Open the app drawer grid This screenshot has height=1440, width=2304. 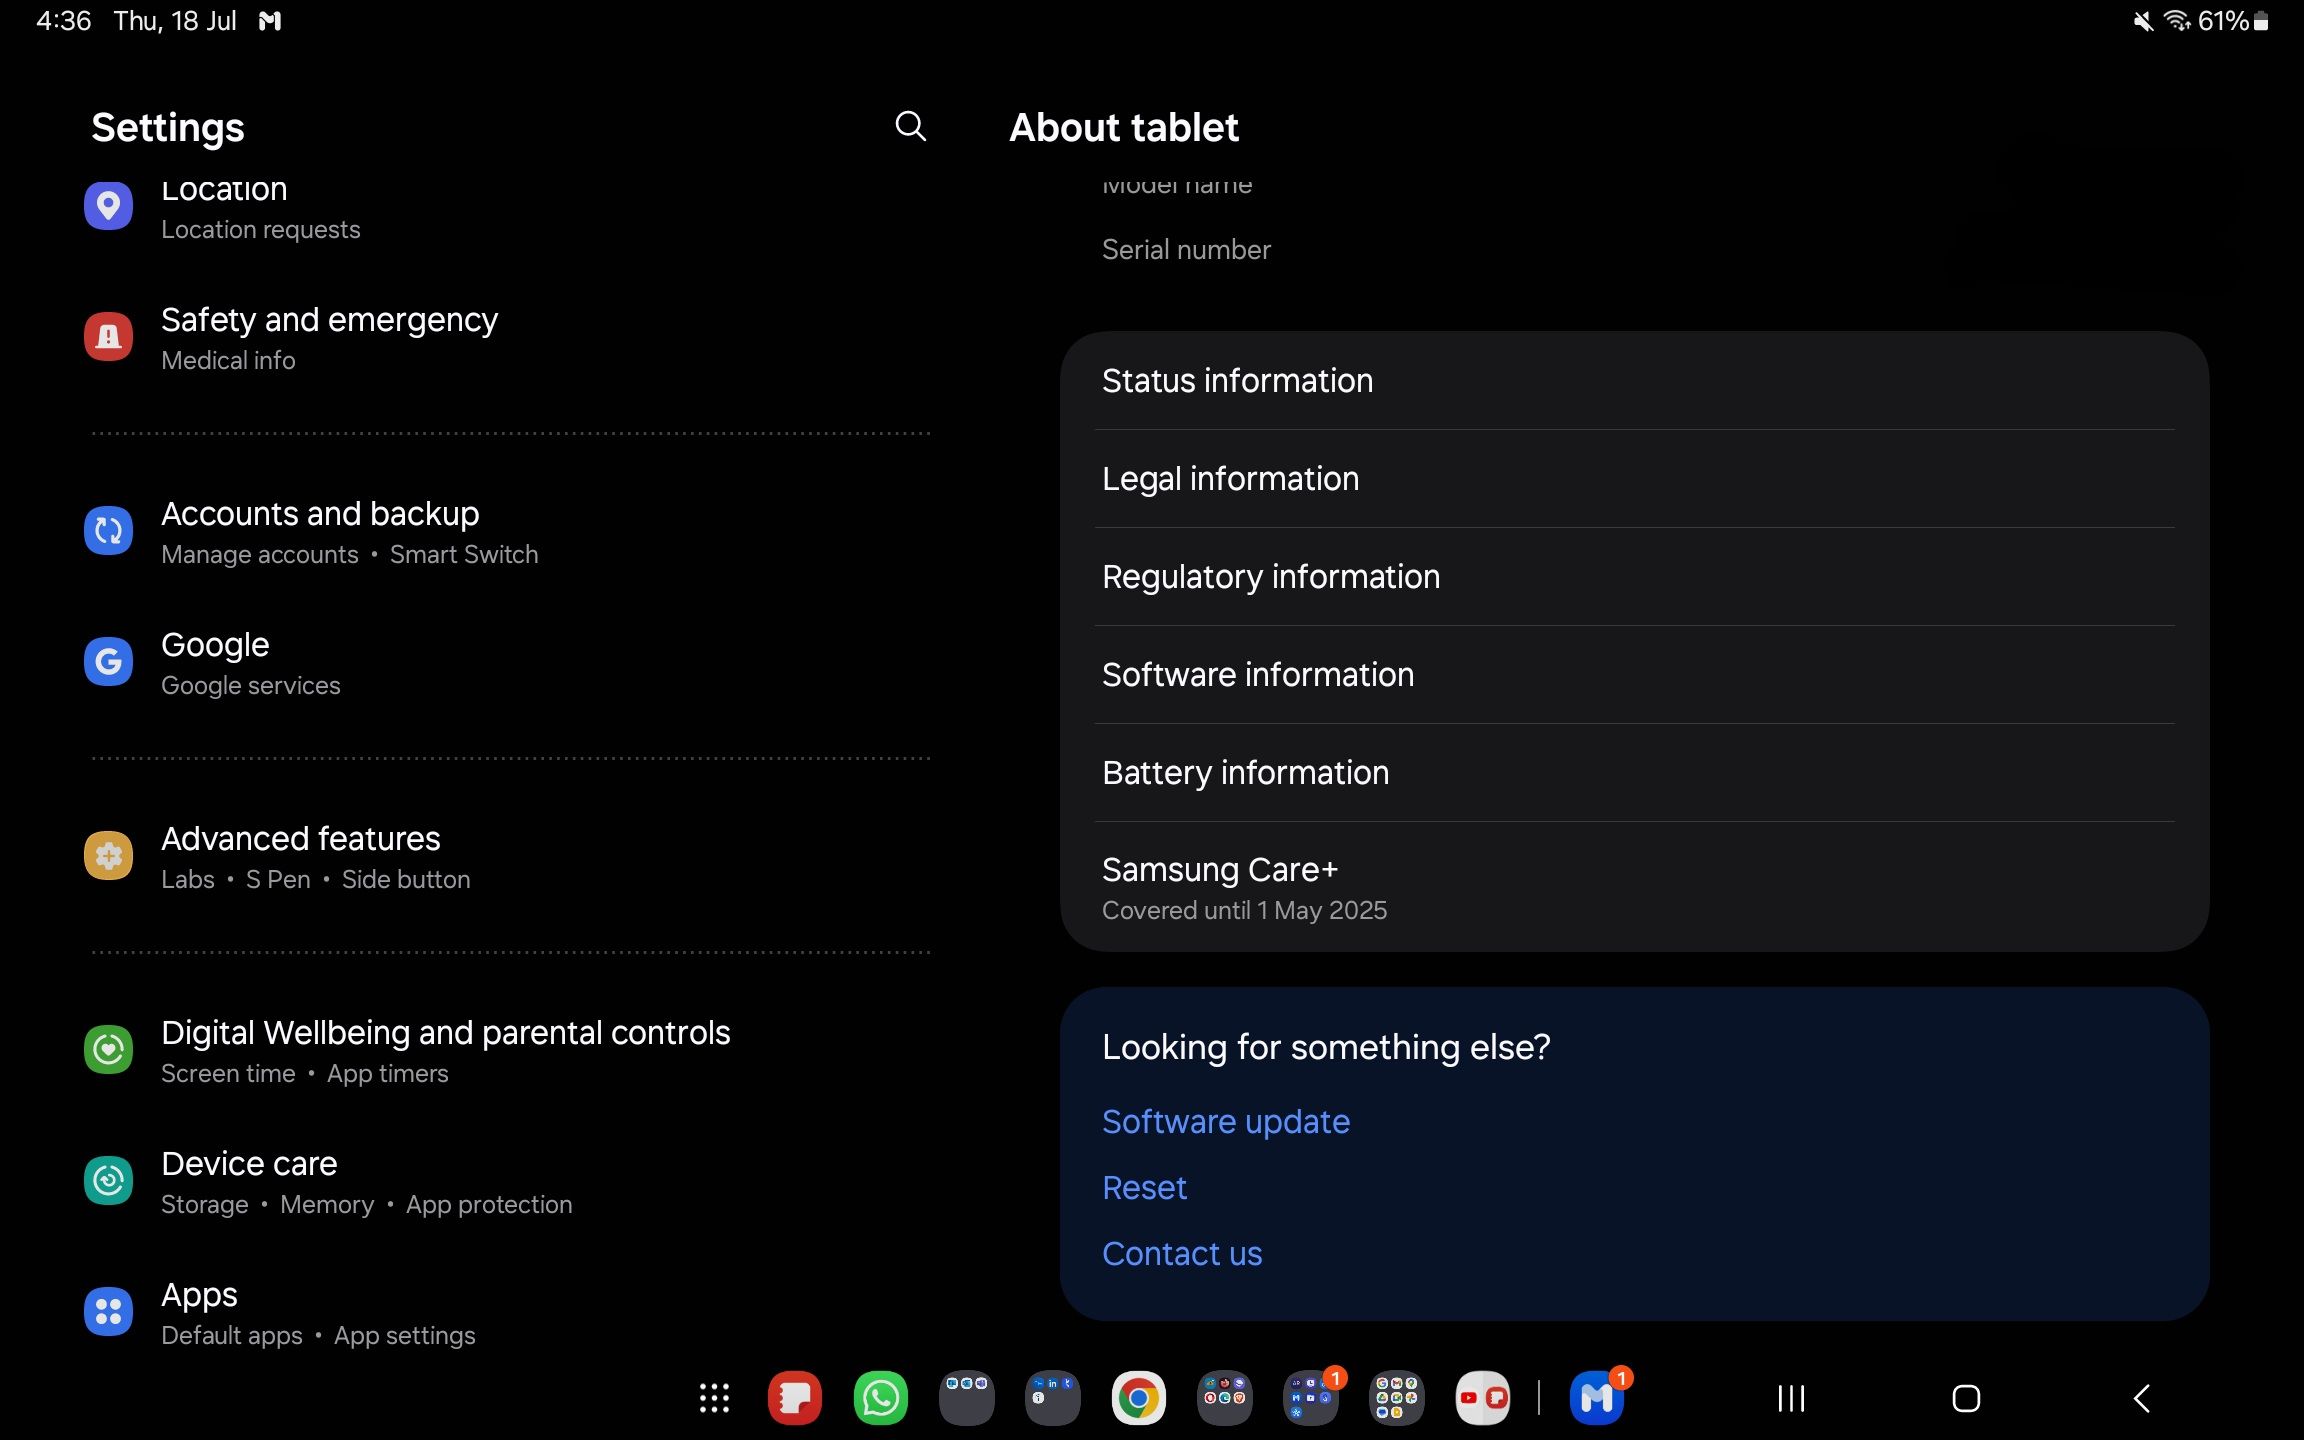(715, 1398)
